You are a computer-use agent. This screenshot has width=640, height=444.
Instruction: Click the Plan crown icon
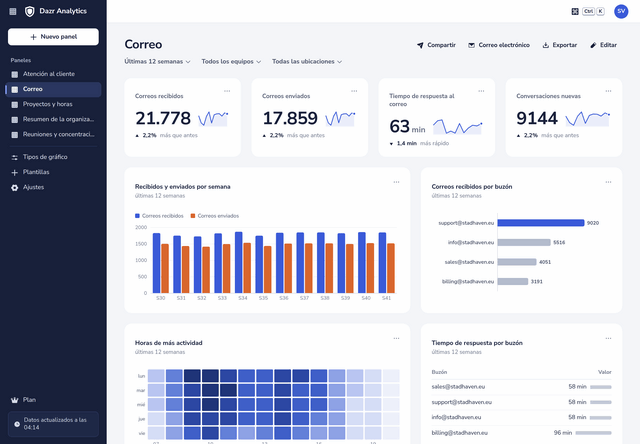(x=15, y=400)
